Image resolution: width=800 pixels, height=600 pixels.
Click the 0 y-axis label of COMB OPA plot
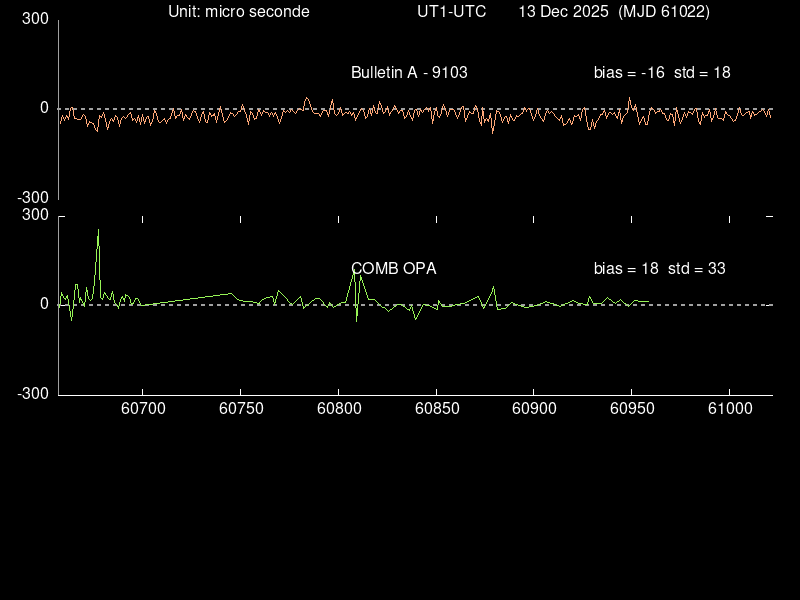(44, 303)
